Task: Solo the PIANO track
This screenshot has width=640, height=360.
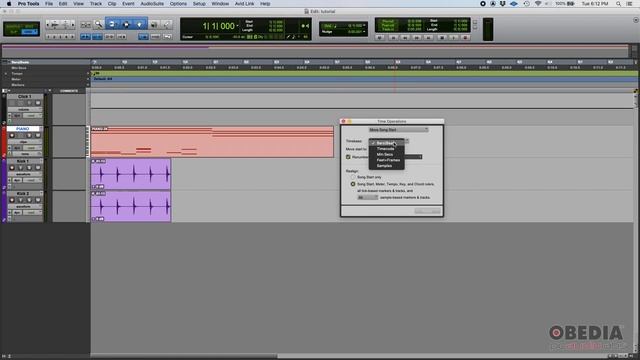Action: (x=29, y=136)
